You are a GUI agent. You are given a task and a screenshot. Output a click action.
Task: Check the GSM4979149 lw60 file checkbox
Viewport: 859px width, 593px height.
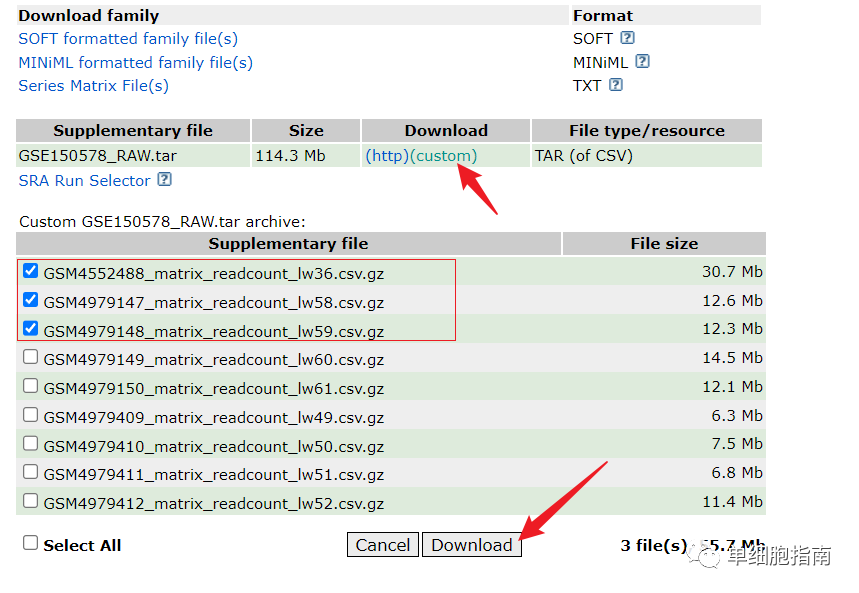tap(31, 357)
